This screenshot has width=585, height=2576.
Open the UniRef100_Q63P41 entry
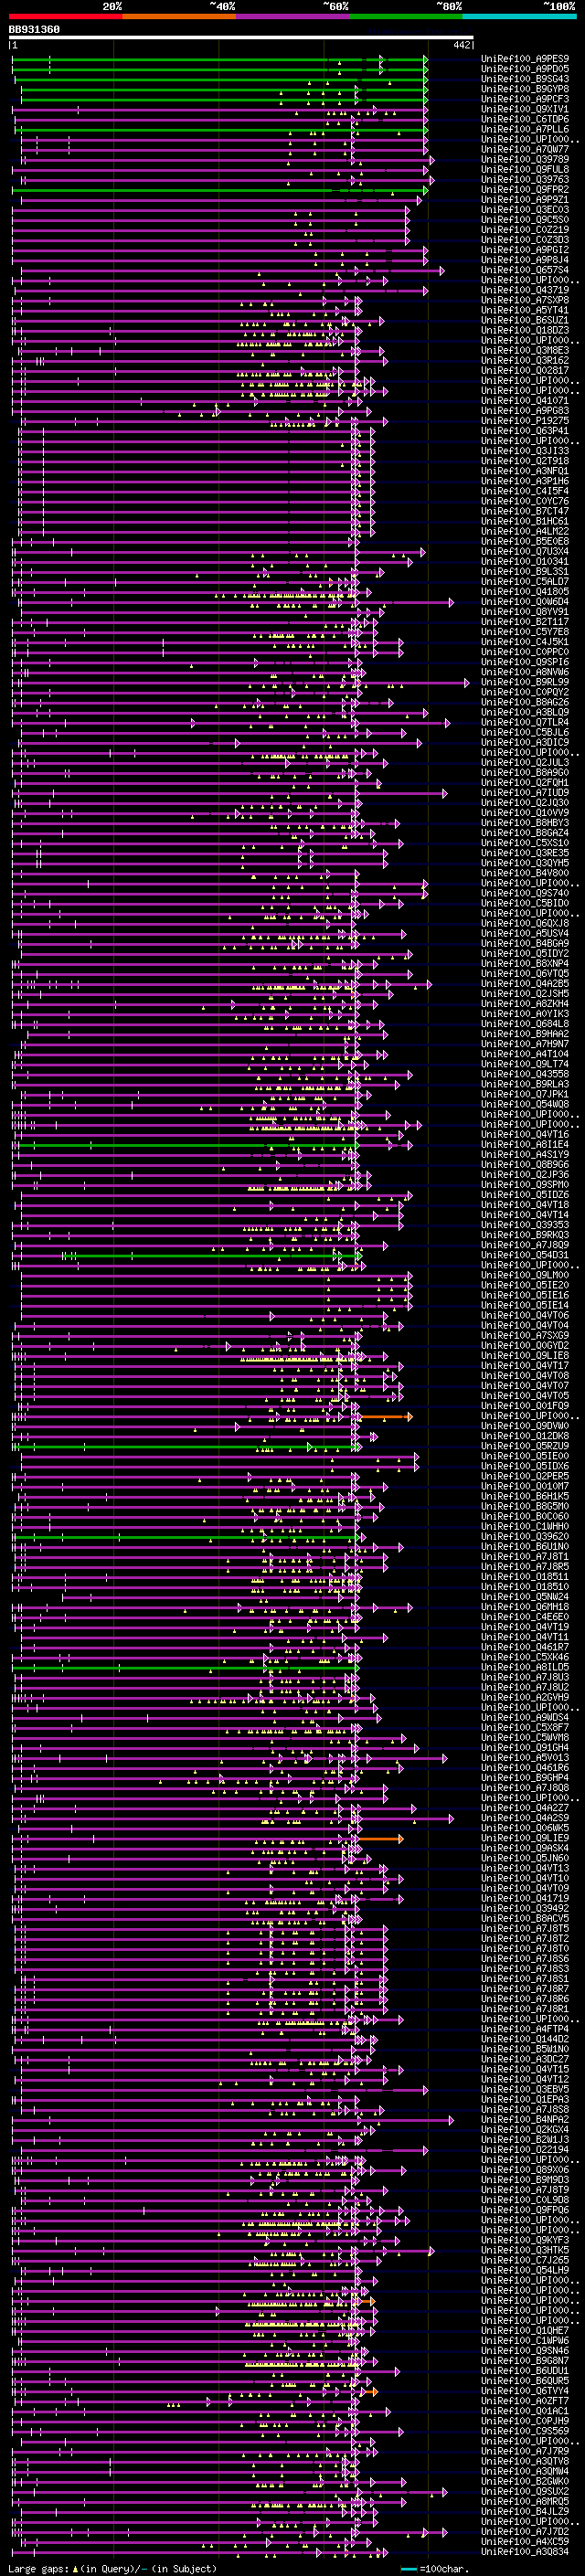click(x=525, y=431)
